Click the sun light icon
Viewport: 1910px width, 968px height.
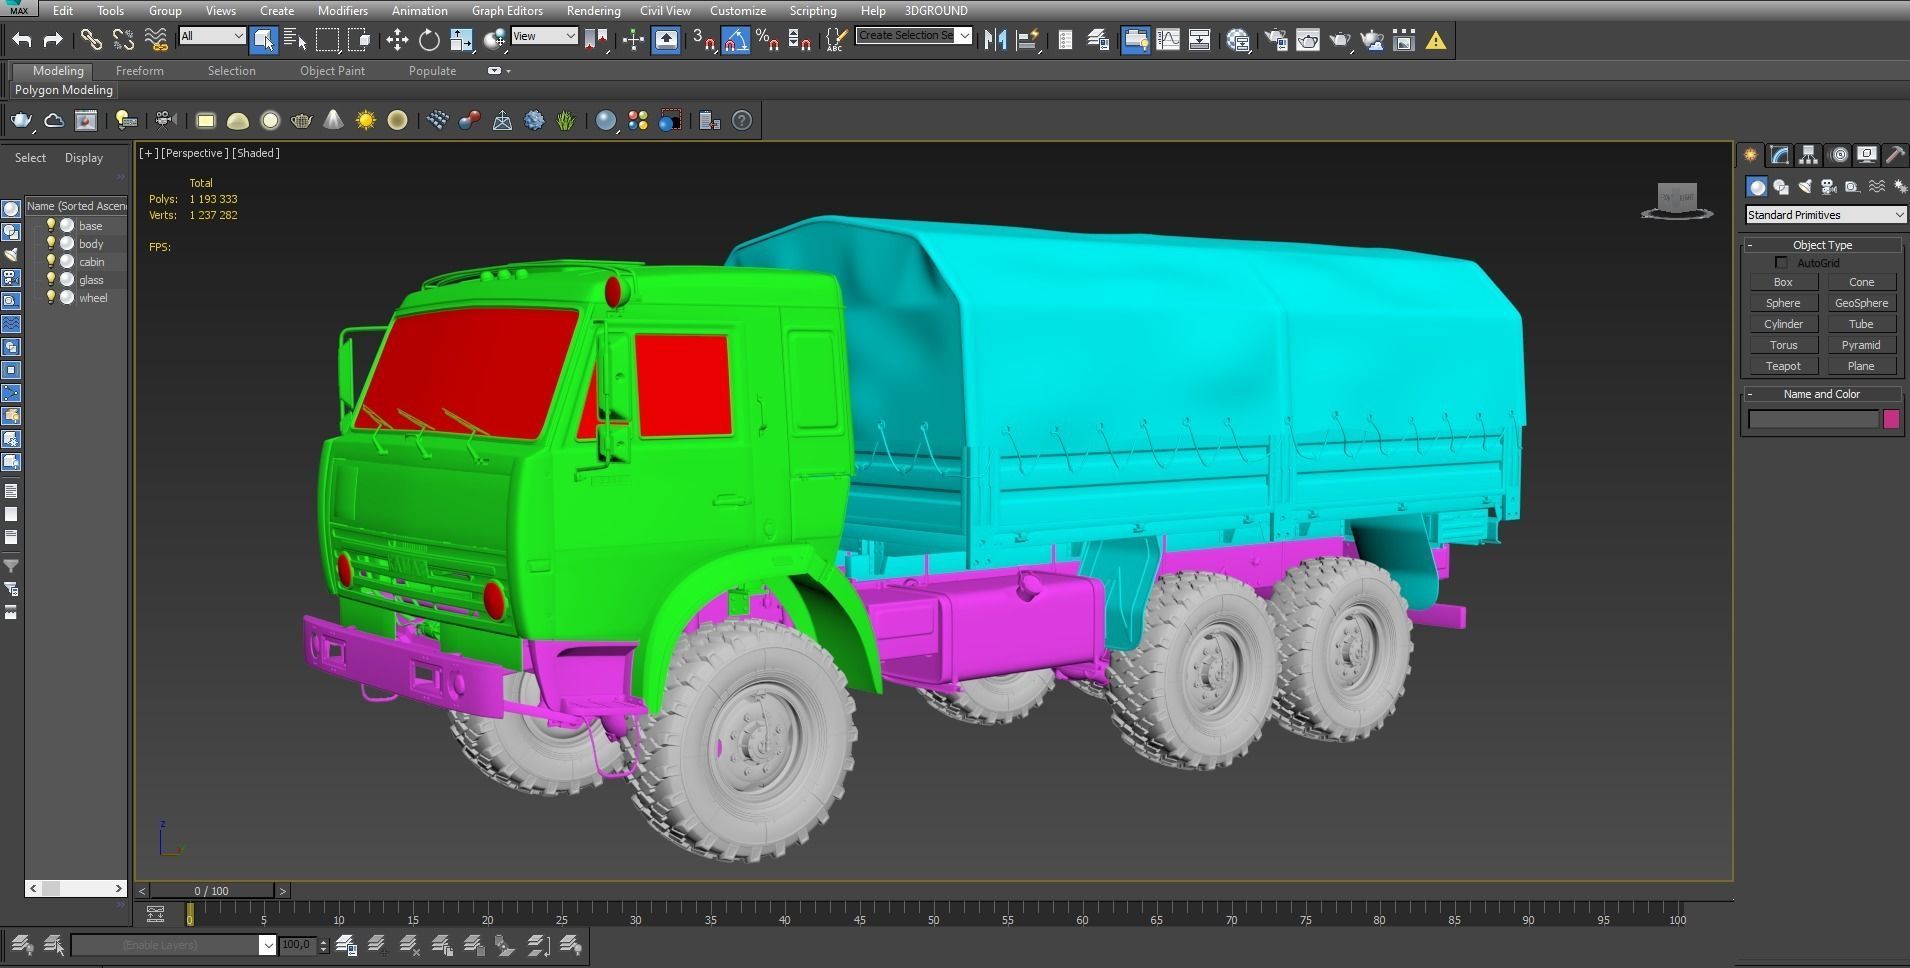click(x=366, y=121)
